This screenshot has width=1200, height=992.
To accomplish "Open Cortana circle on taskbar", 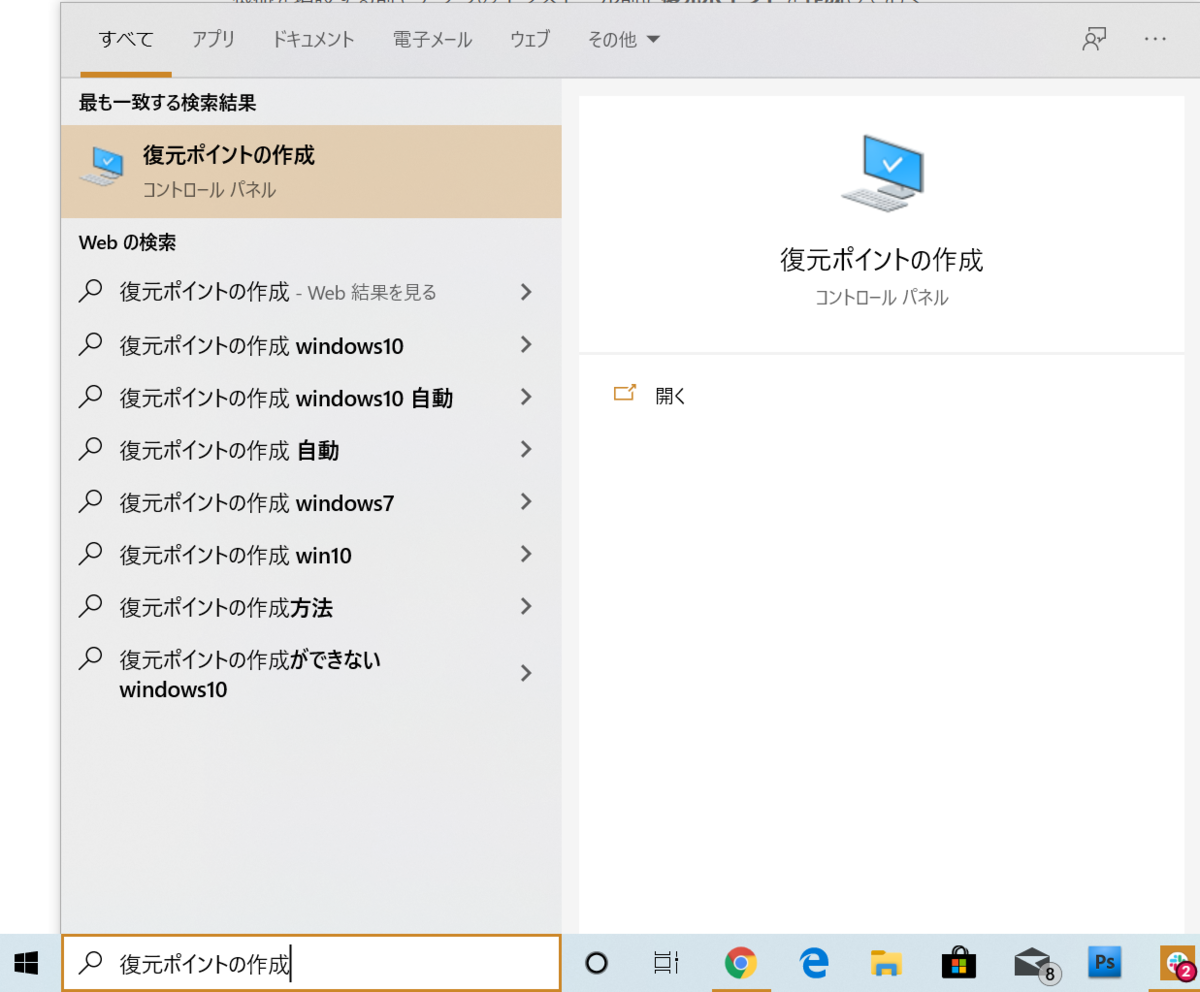I will point(596,963).
